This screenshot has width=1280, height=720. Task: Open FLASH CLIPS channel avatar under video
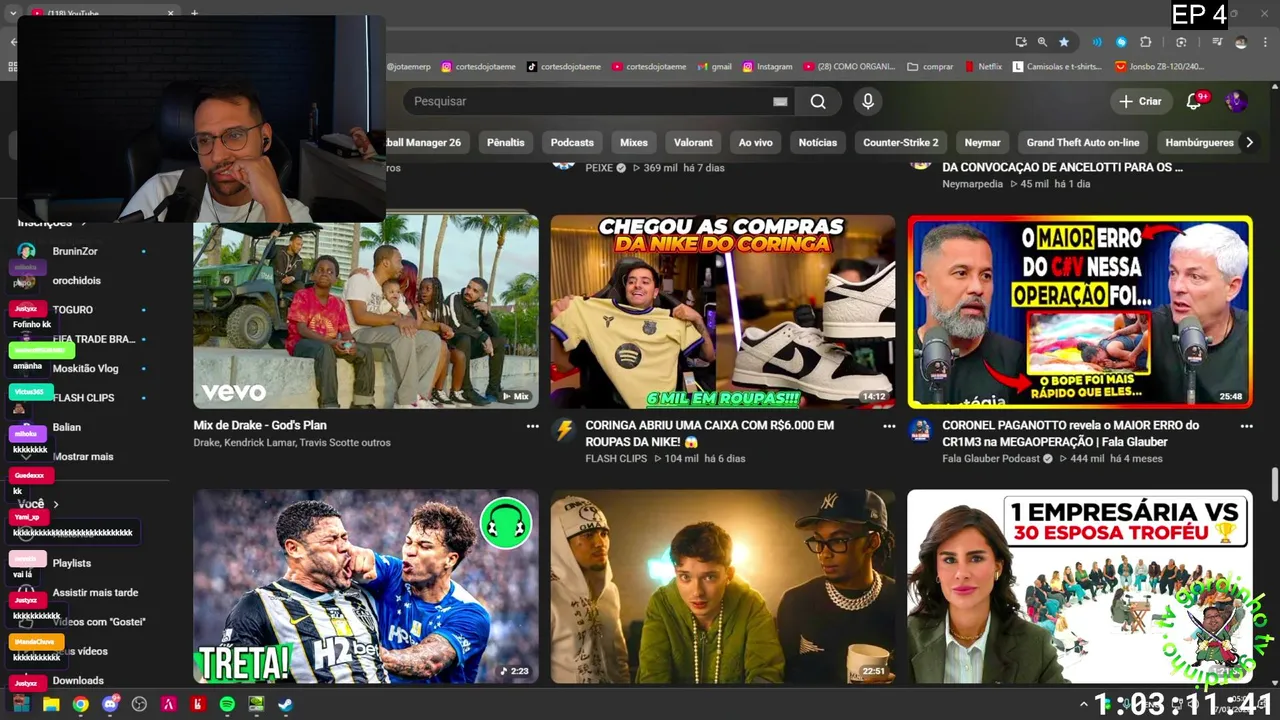pyautogui.click(x=564, y=430)
